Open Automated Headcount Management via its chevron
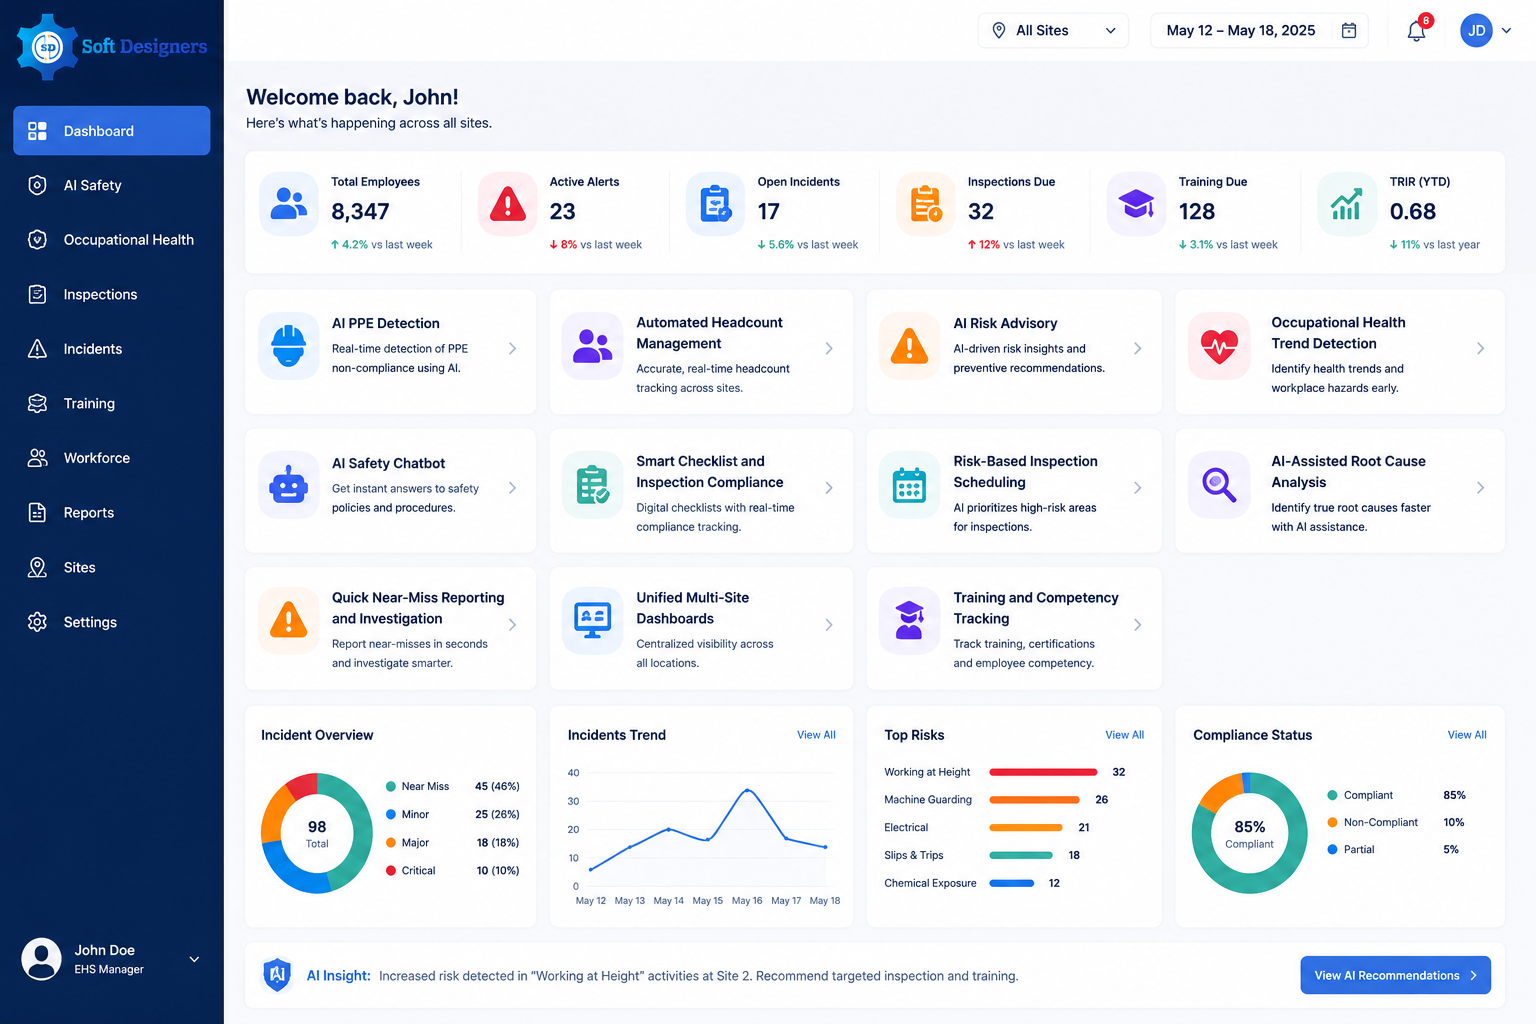 tap(829, 348)
